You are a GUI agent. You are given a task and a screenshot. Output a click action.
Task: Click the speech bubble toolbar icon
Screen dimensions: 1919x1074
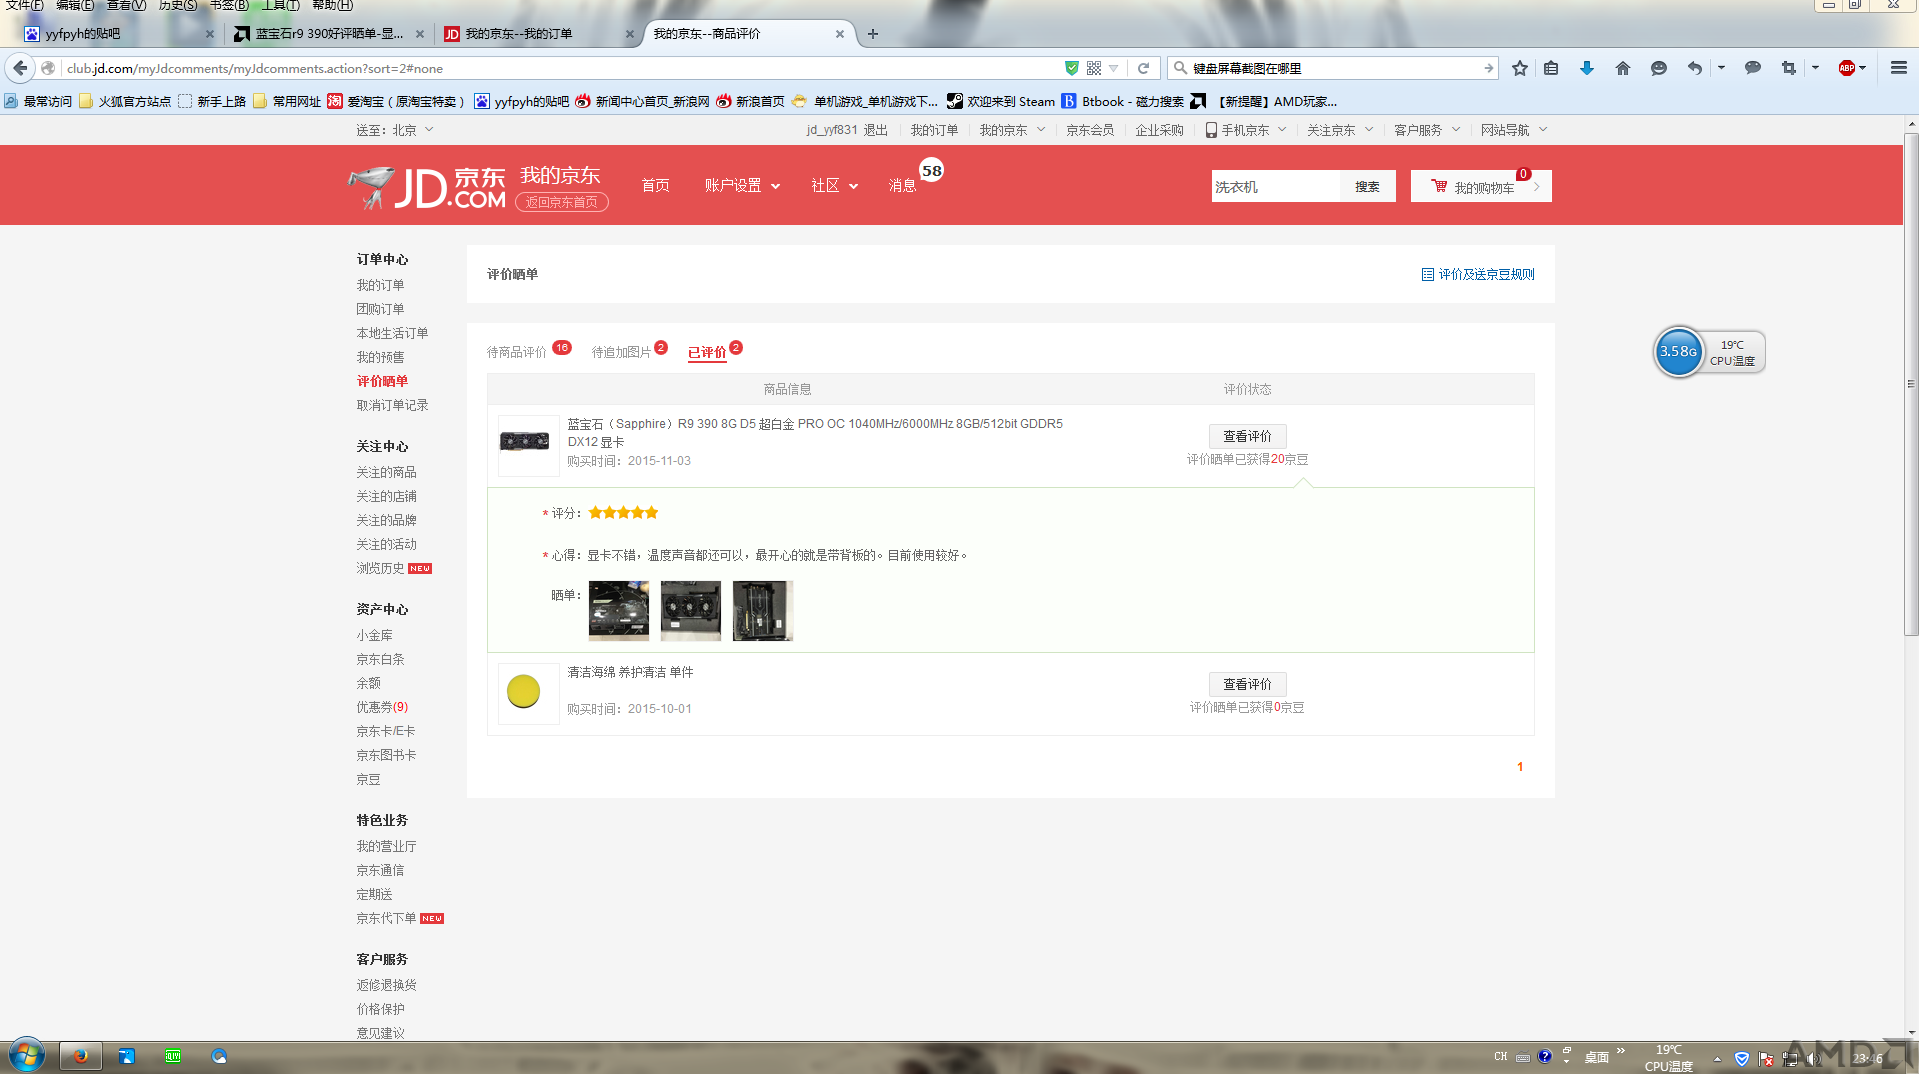[x=1753, y=68]
